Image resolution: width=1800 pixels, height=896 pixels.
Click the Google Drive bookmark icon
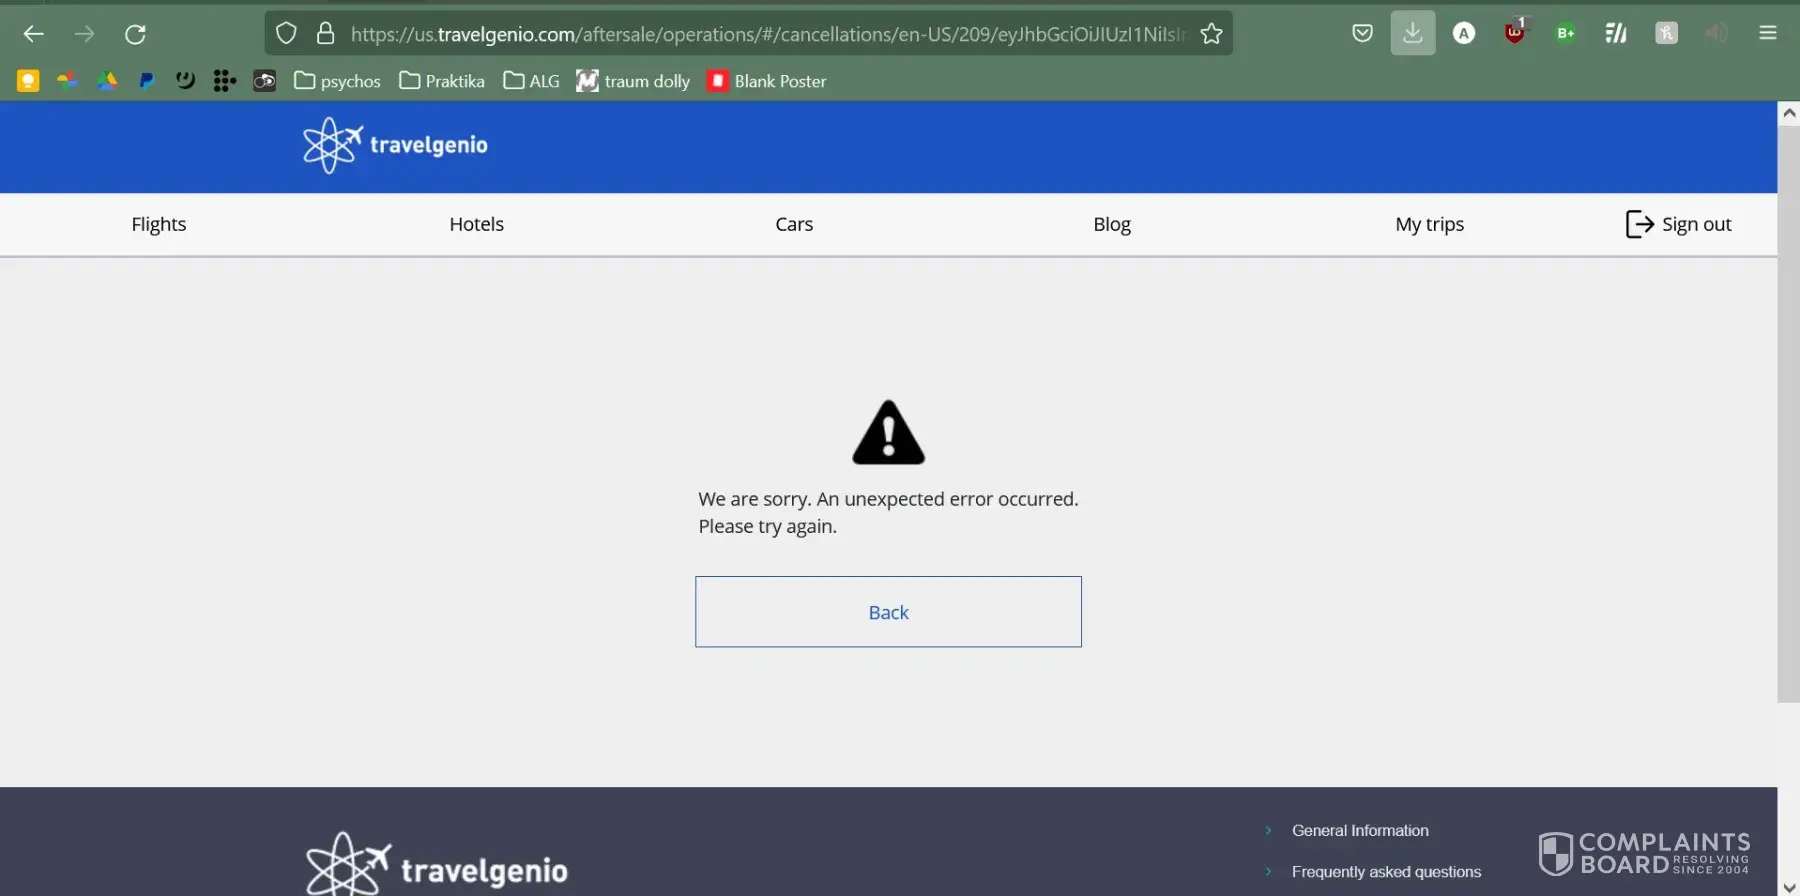click(107, 81)
